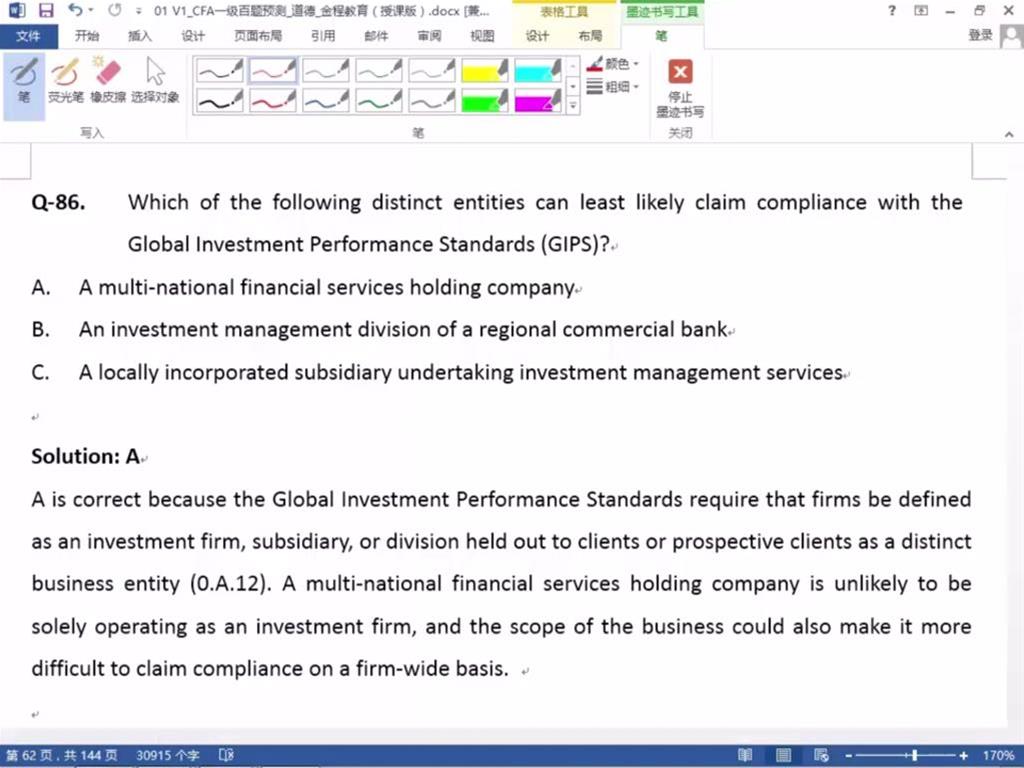Open Word Help question mark
The height and width of the screenshot is (768, 1024).
pyautogui.click(x=892, y=10)
